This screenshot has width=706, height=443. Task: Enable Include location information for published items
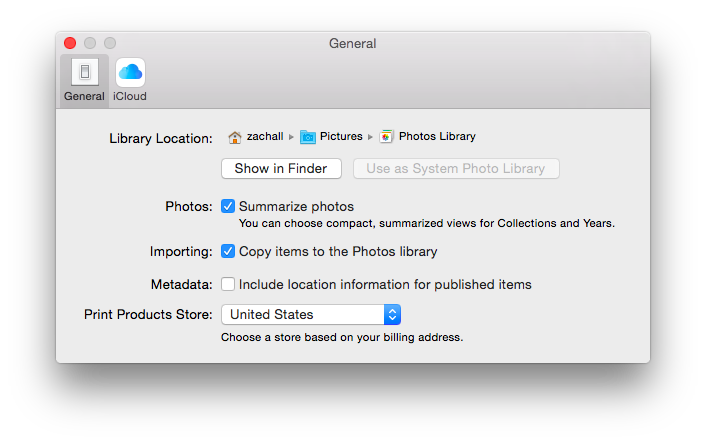pyautogui.click(x=228, y=284)
